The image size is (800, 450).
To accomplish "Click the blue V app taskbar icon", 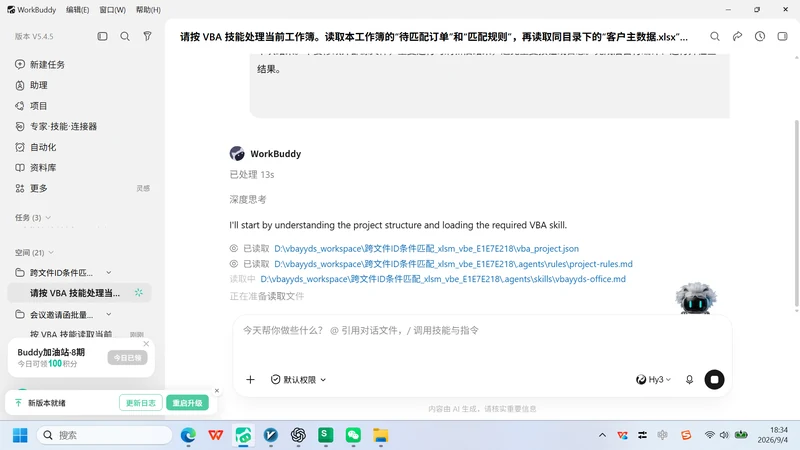I will click(271, 435).
